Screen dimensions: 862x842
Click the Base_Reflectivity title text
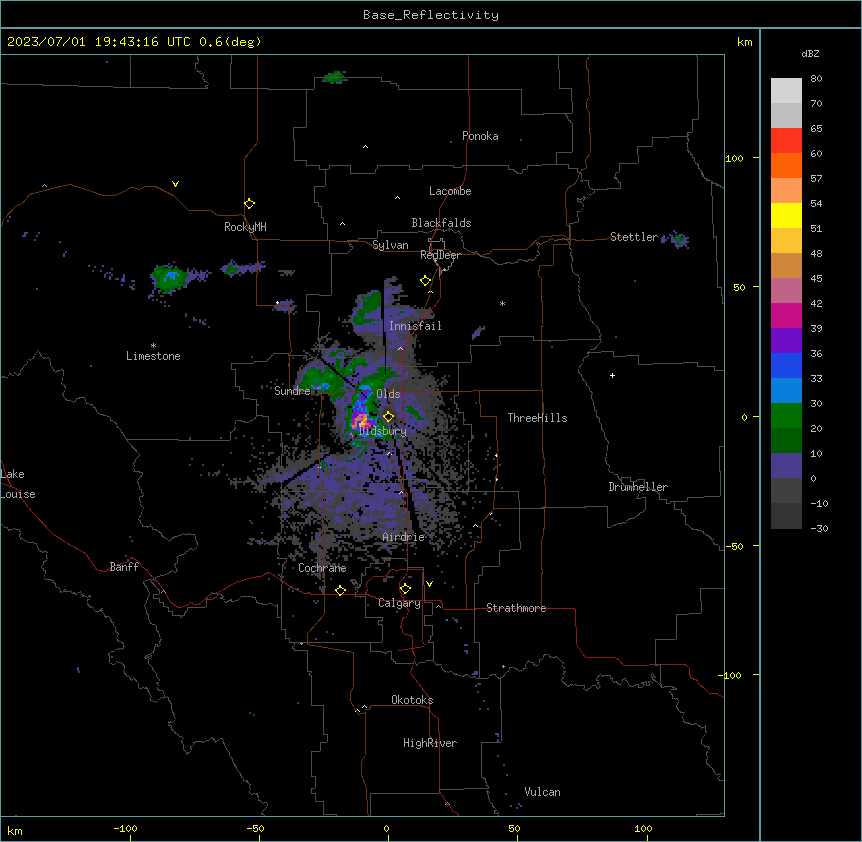pyautogui.click(x=431, y=15)
